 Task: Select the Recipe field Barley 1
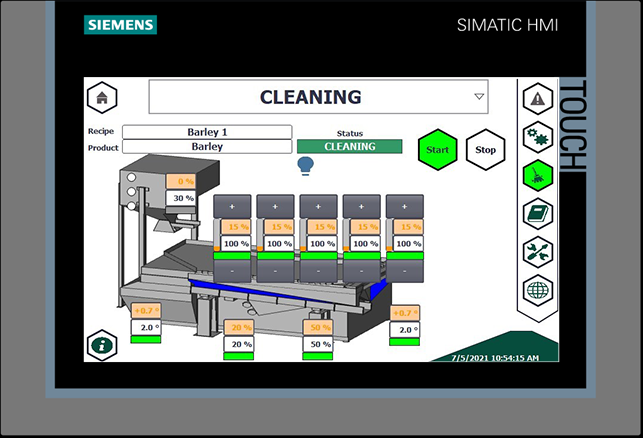pyautogui.click(x=207, y=132)
